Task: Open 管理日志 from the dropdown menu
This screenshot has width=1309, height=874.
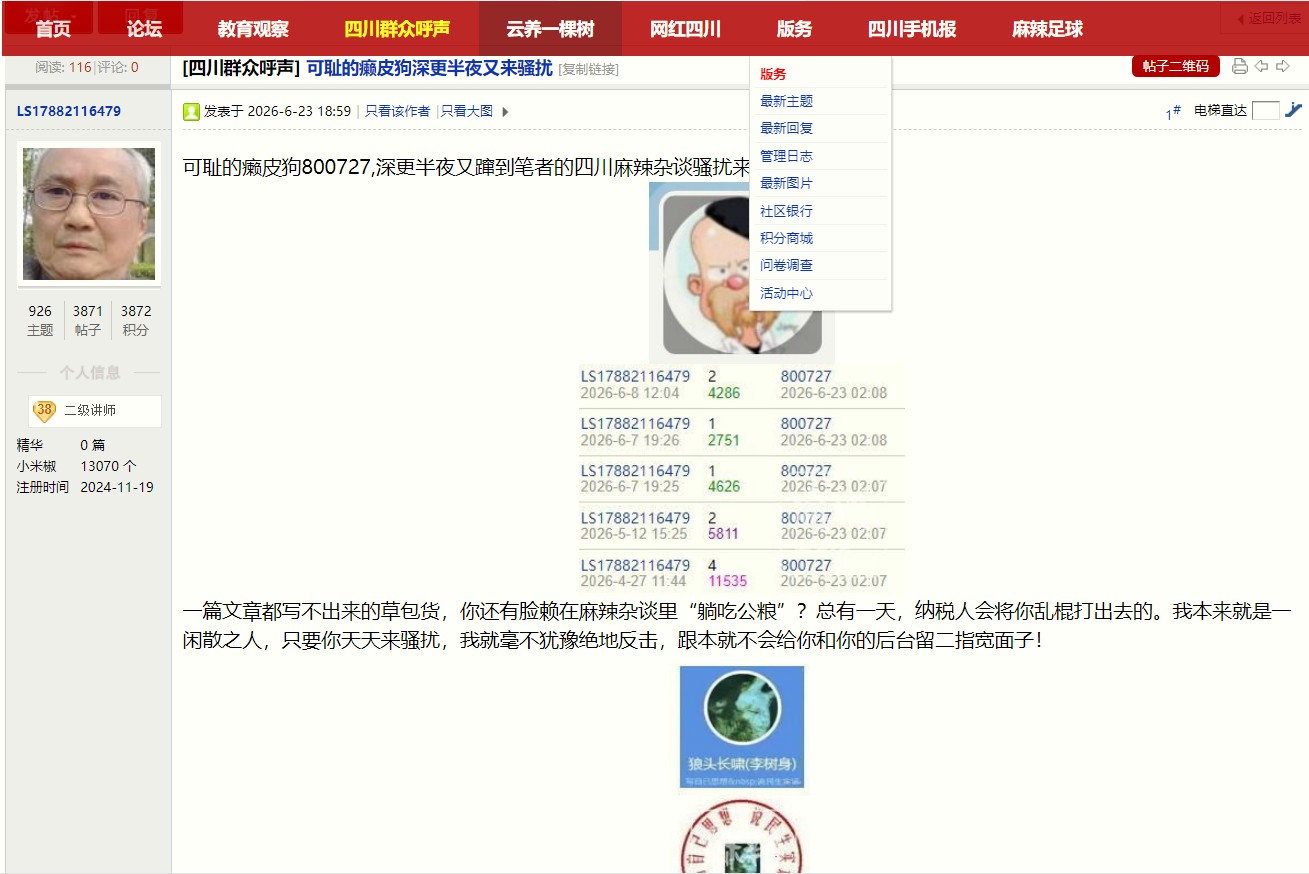Action: [x=786, y=156]
